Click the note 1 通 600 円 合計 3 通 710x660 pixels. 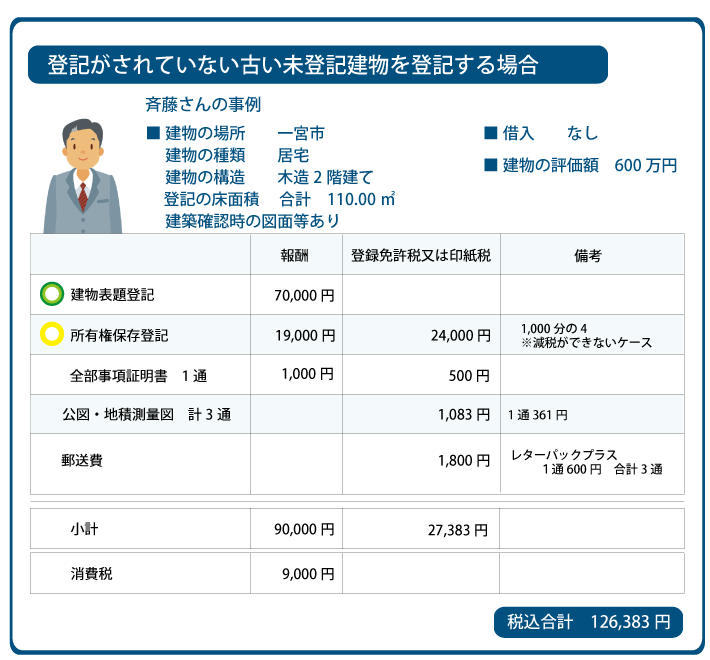(x=603, y=469)
